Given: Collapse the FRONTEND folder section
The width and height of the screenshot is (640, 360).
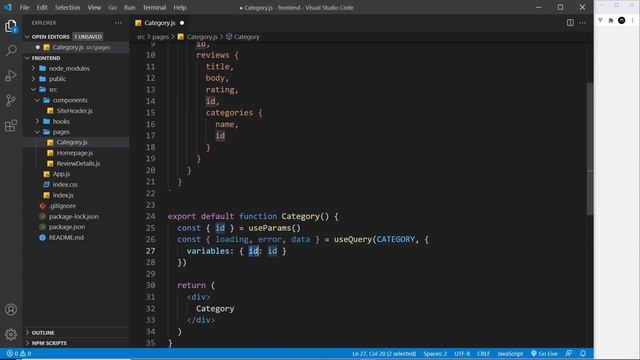Looking at the screenshot, I should (x=46, y=58).
